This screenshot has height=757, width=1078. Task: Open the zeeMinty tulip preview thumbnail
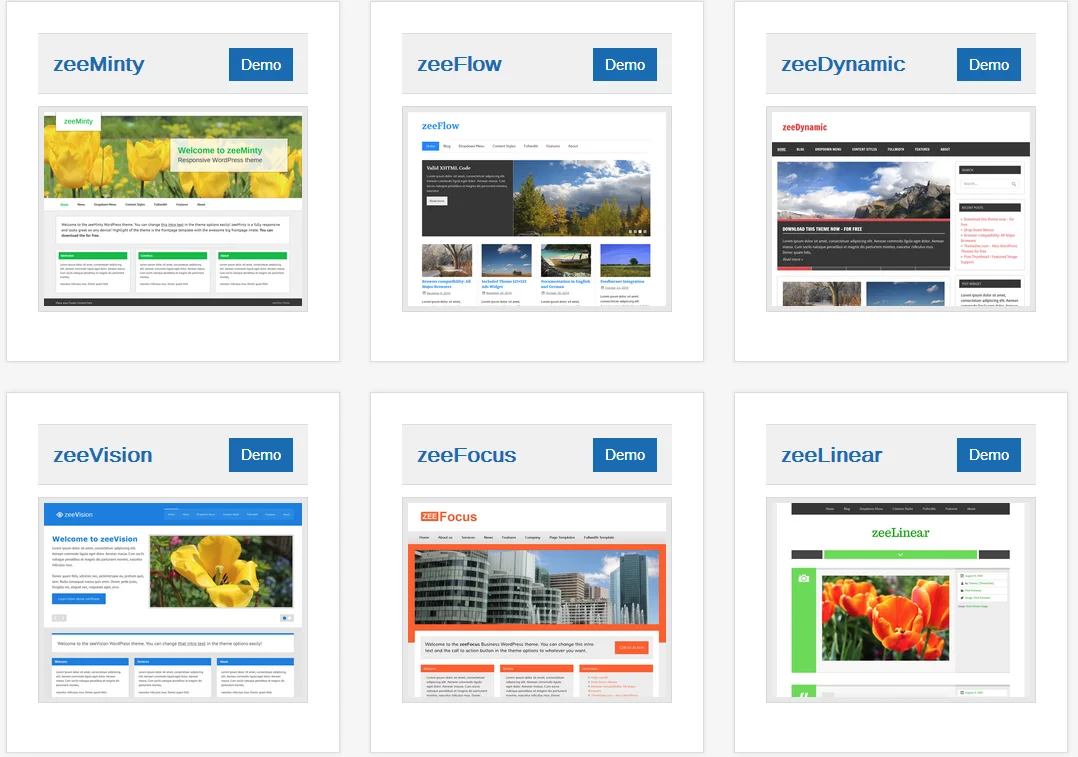[173, 209]
